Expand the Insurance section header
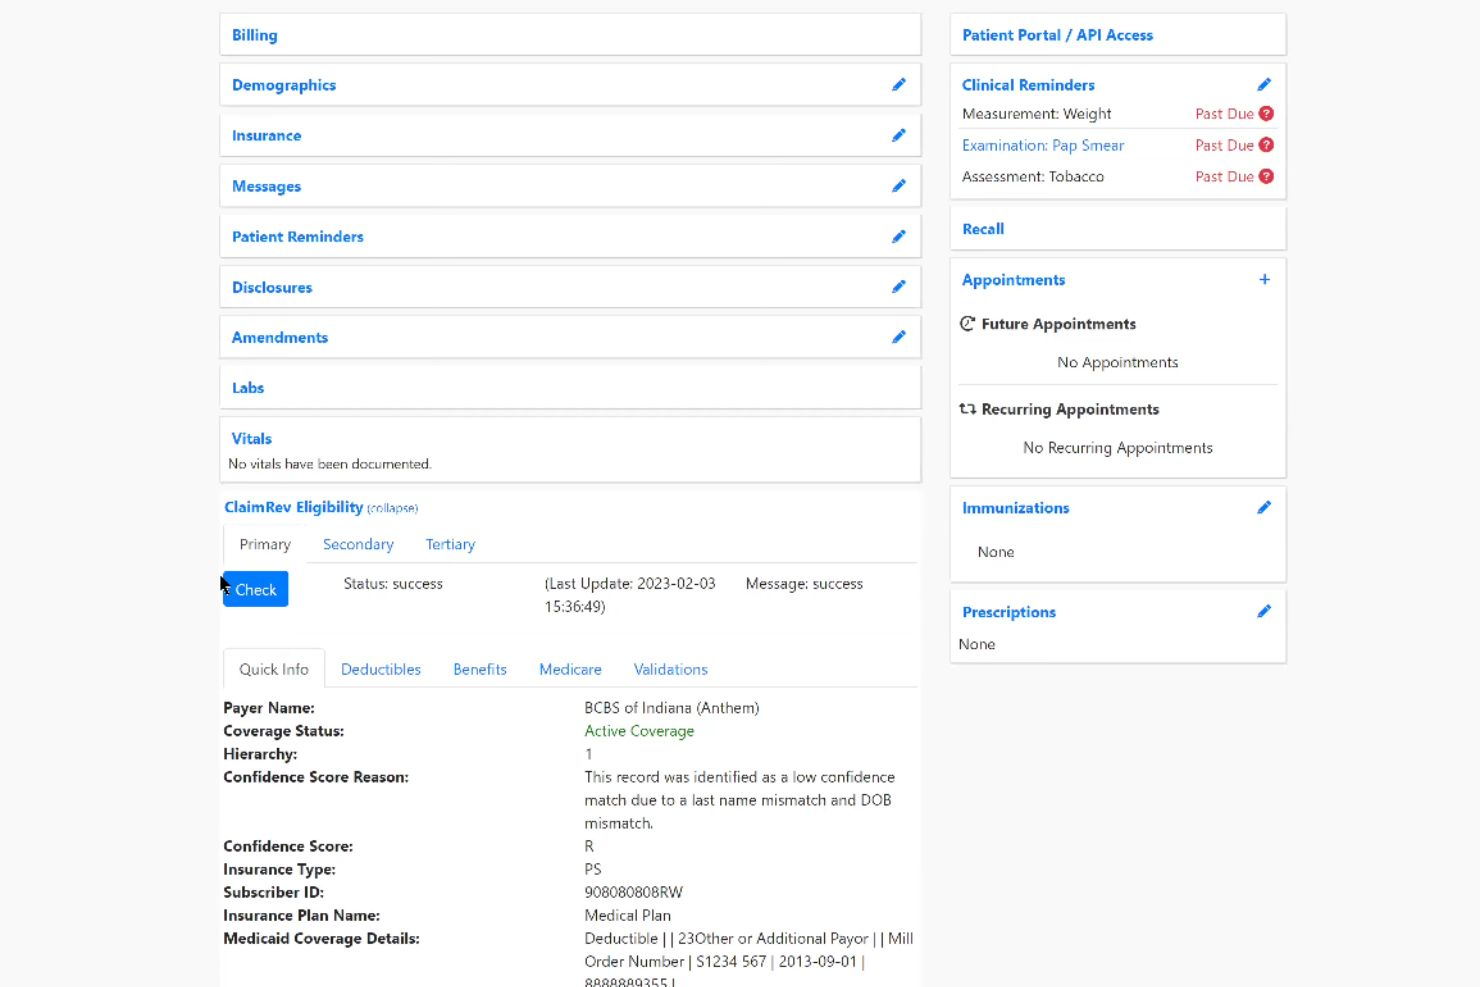The width and height of the screenshot is (1480, 987). tap(267, 136)
